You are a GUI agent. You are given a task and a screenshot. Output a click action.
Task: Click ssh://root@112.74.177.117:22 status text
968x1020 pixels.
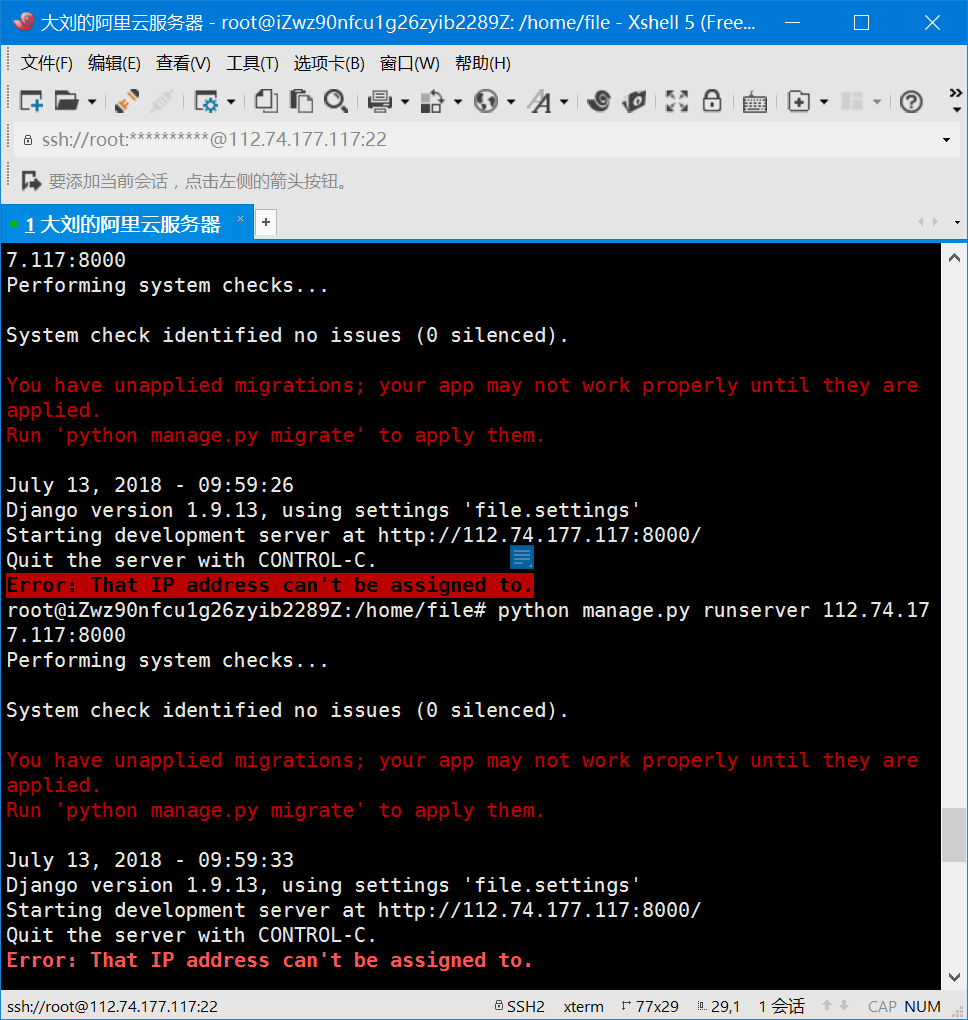pyautogui.click(x=113, y=1006)
